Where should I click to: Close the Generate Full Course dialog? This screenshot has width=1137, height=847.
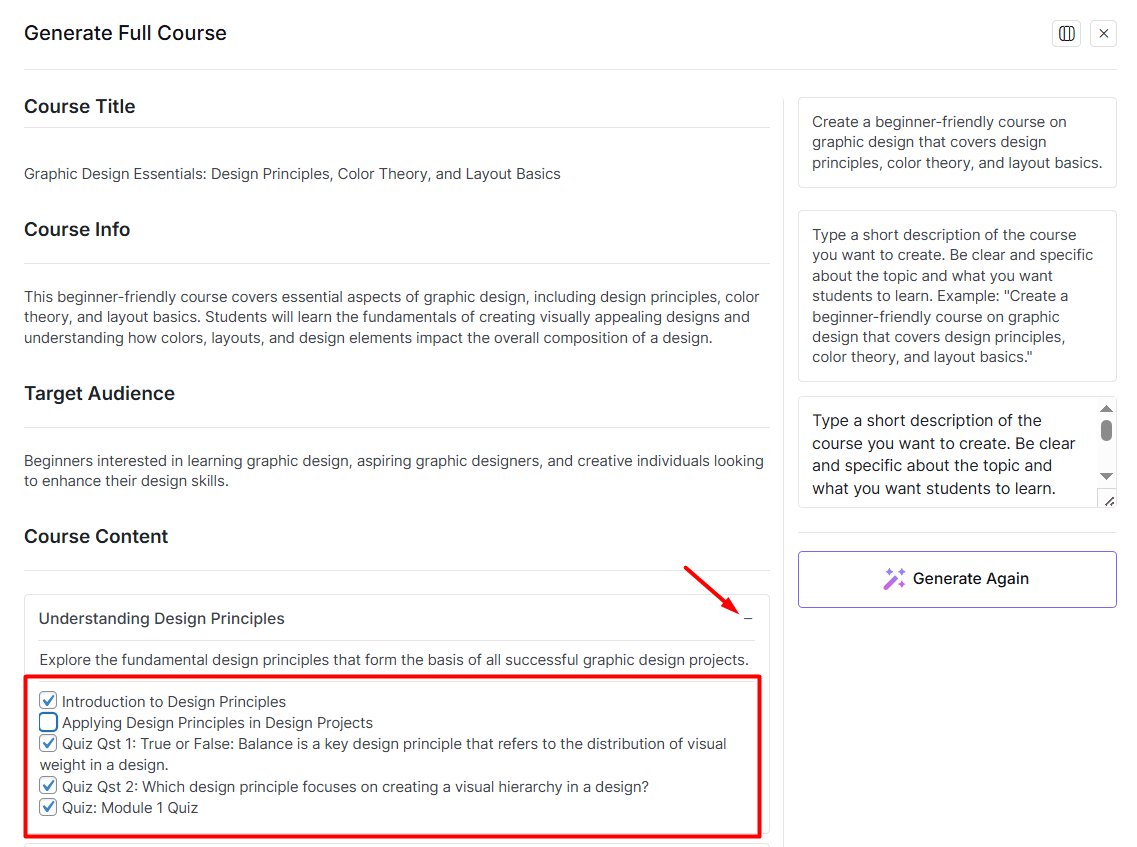pos(1103,33)
